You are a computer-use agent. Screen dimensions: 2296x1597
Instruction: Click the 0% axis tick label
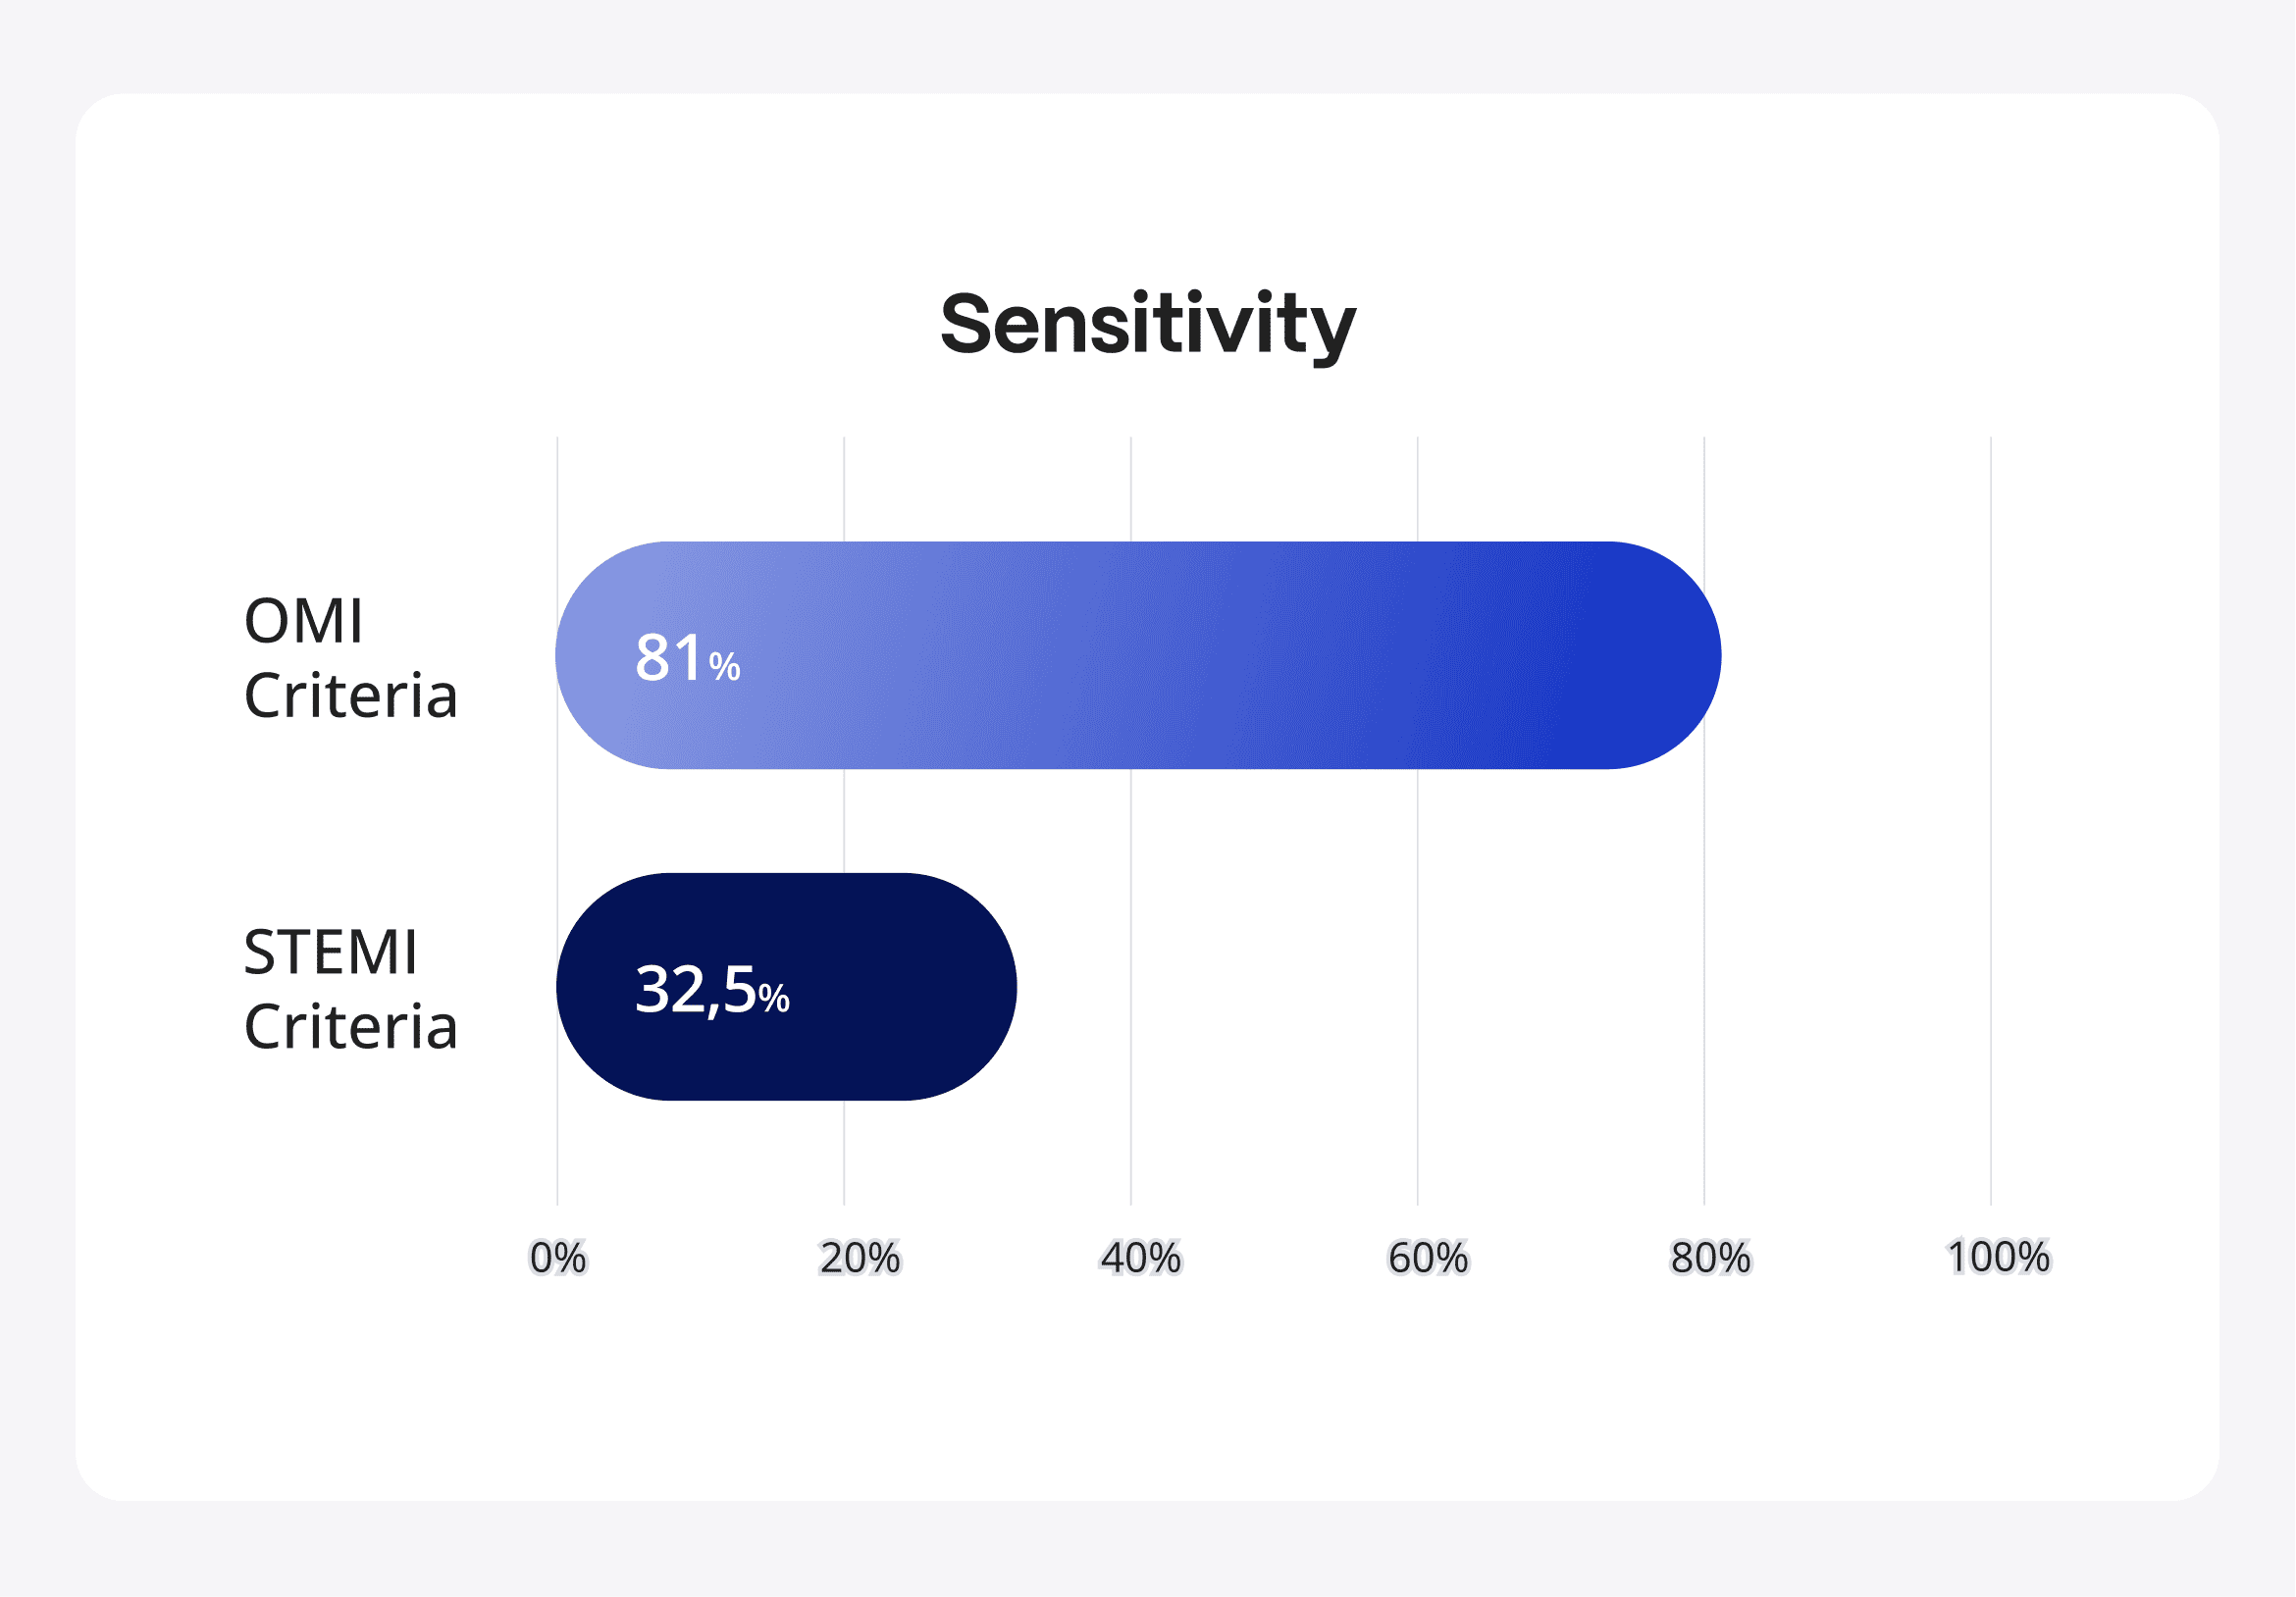pos(558,1258)
